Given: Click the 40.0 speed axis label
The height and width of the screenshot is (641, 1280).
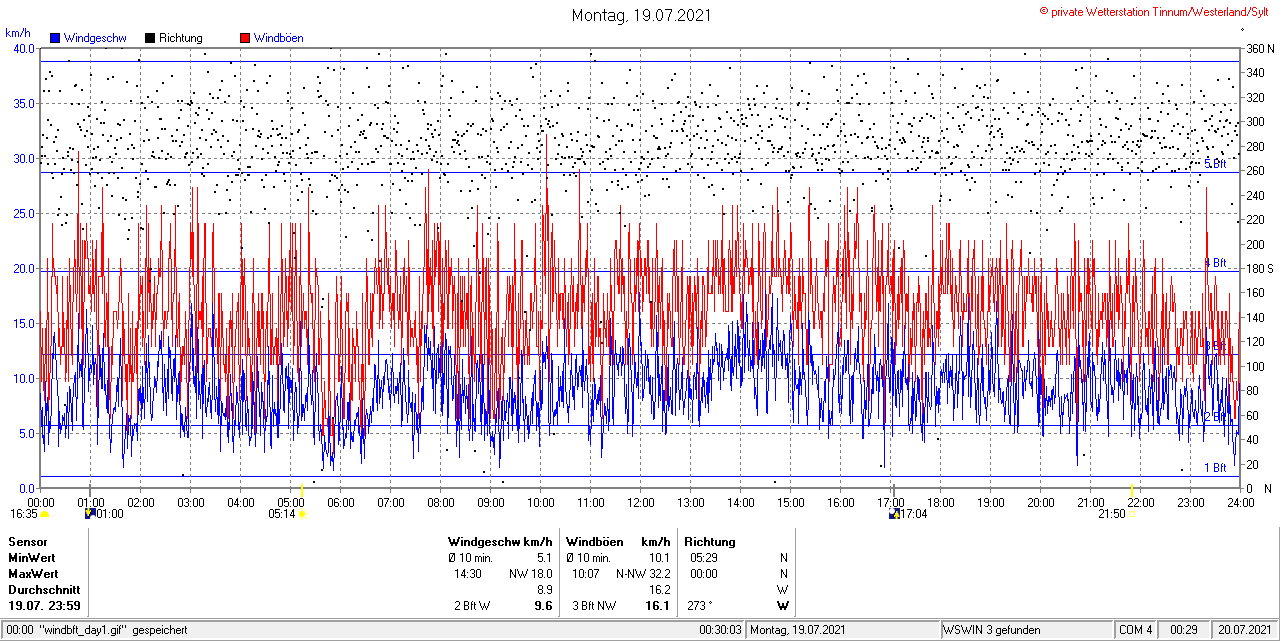Looking at the screenshot, I should (x=23, y=48).
